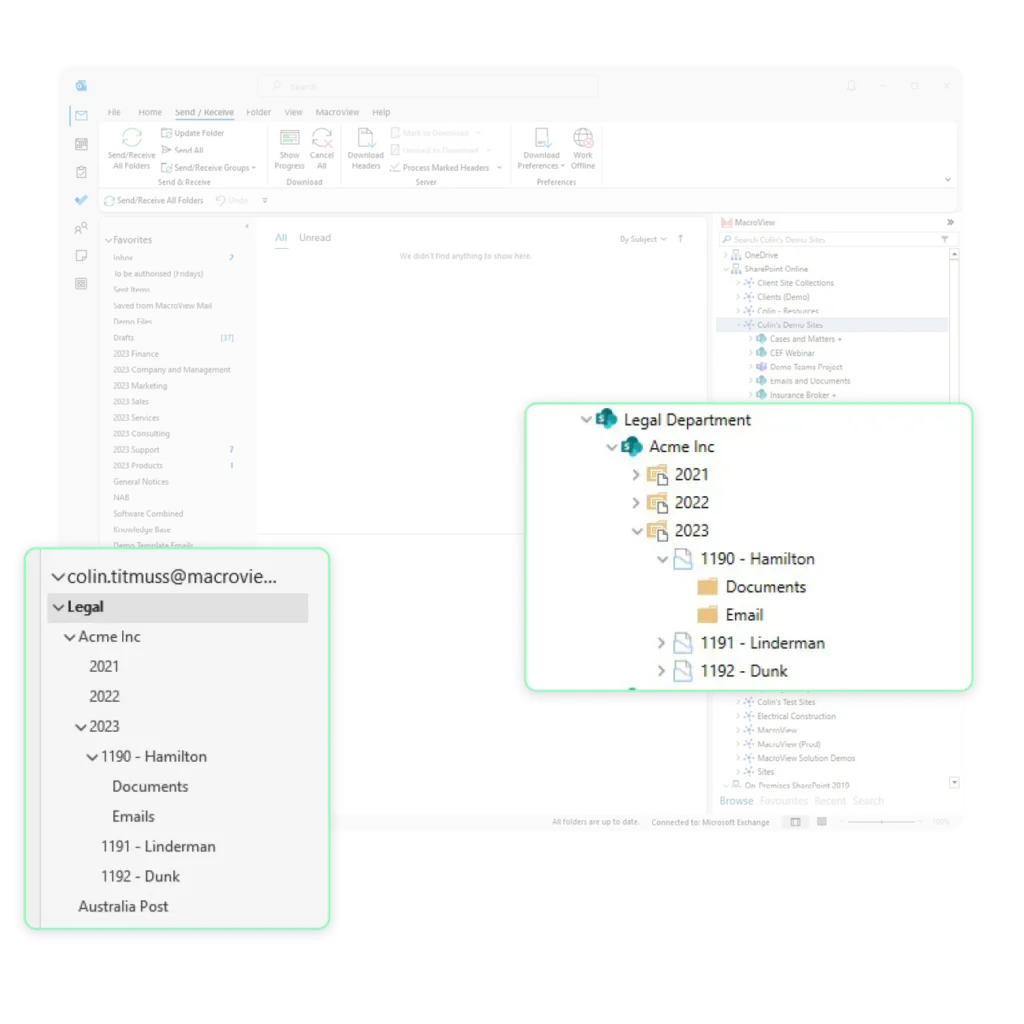1024x1024 pixels.
Task: Click Cancel All icon
Action: click(x=322, y=138)
